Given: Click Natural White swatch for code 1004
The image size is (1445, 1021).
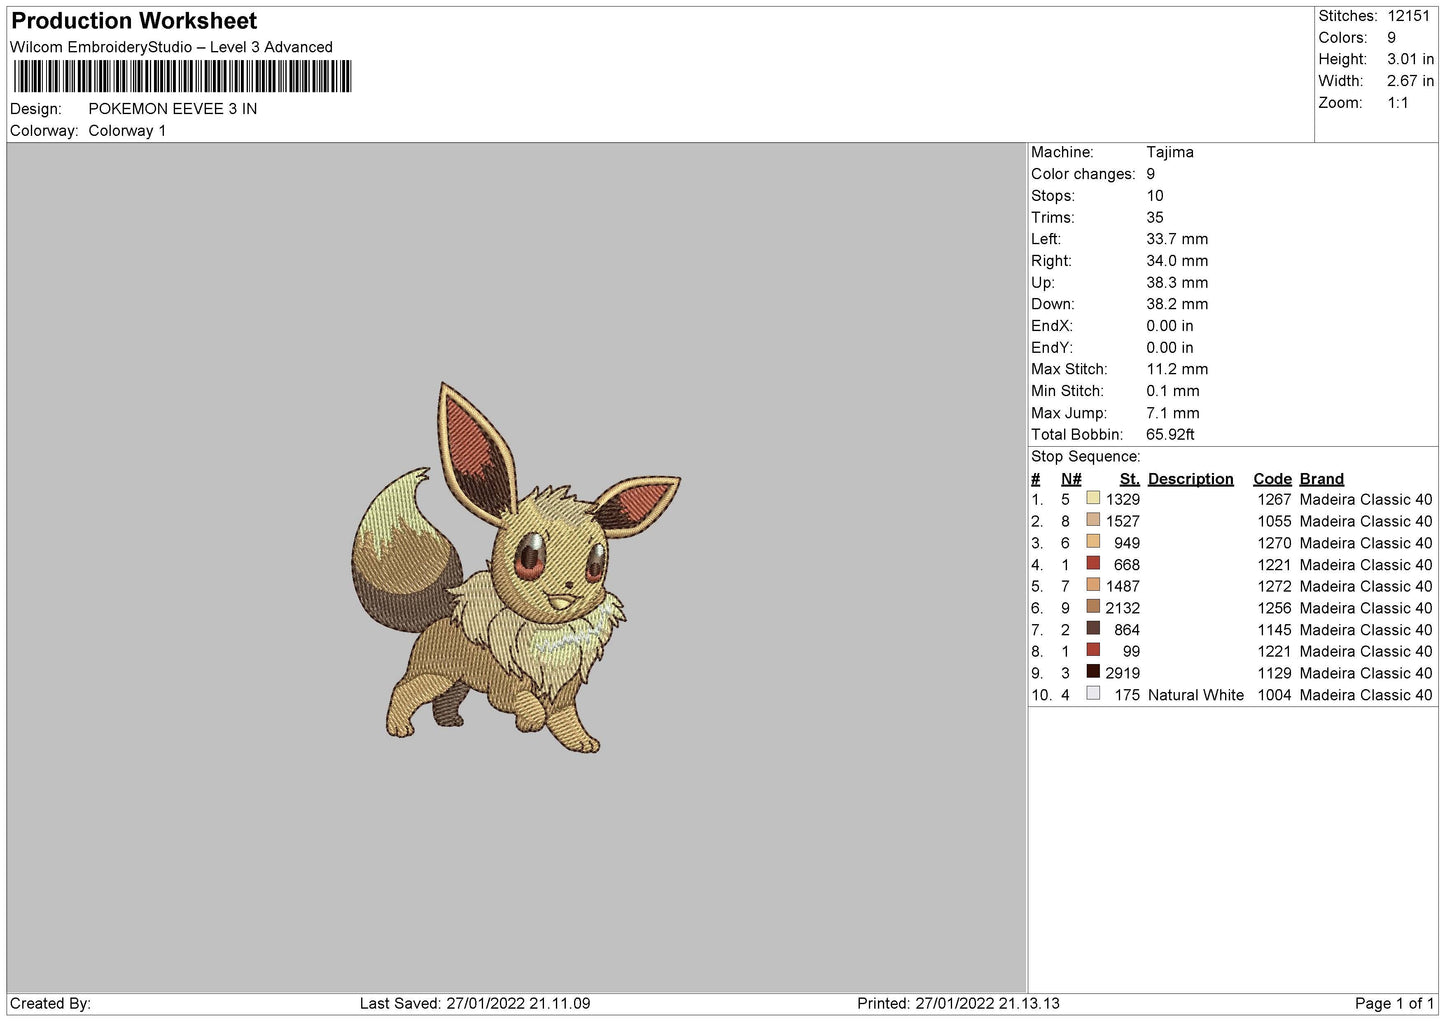Looking at the screenshot, I should click(x=1093, y=694).
